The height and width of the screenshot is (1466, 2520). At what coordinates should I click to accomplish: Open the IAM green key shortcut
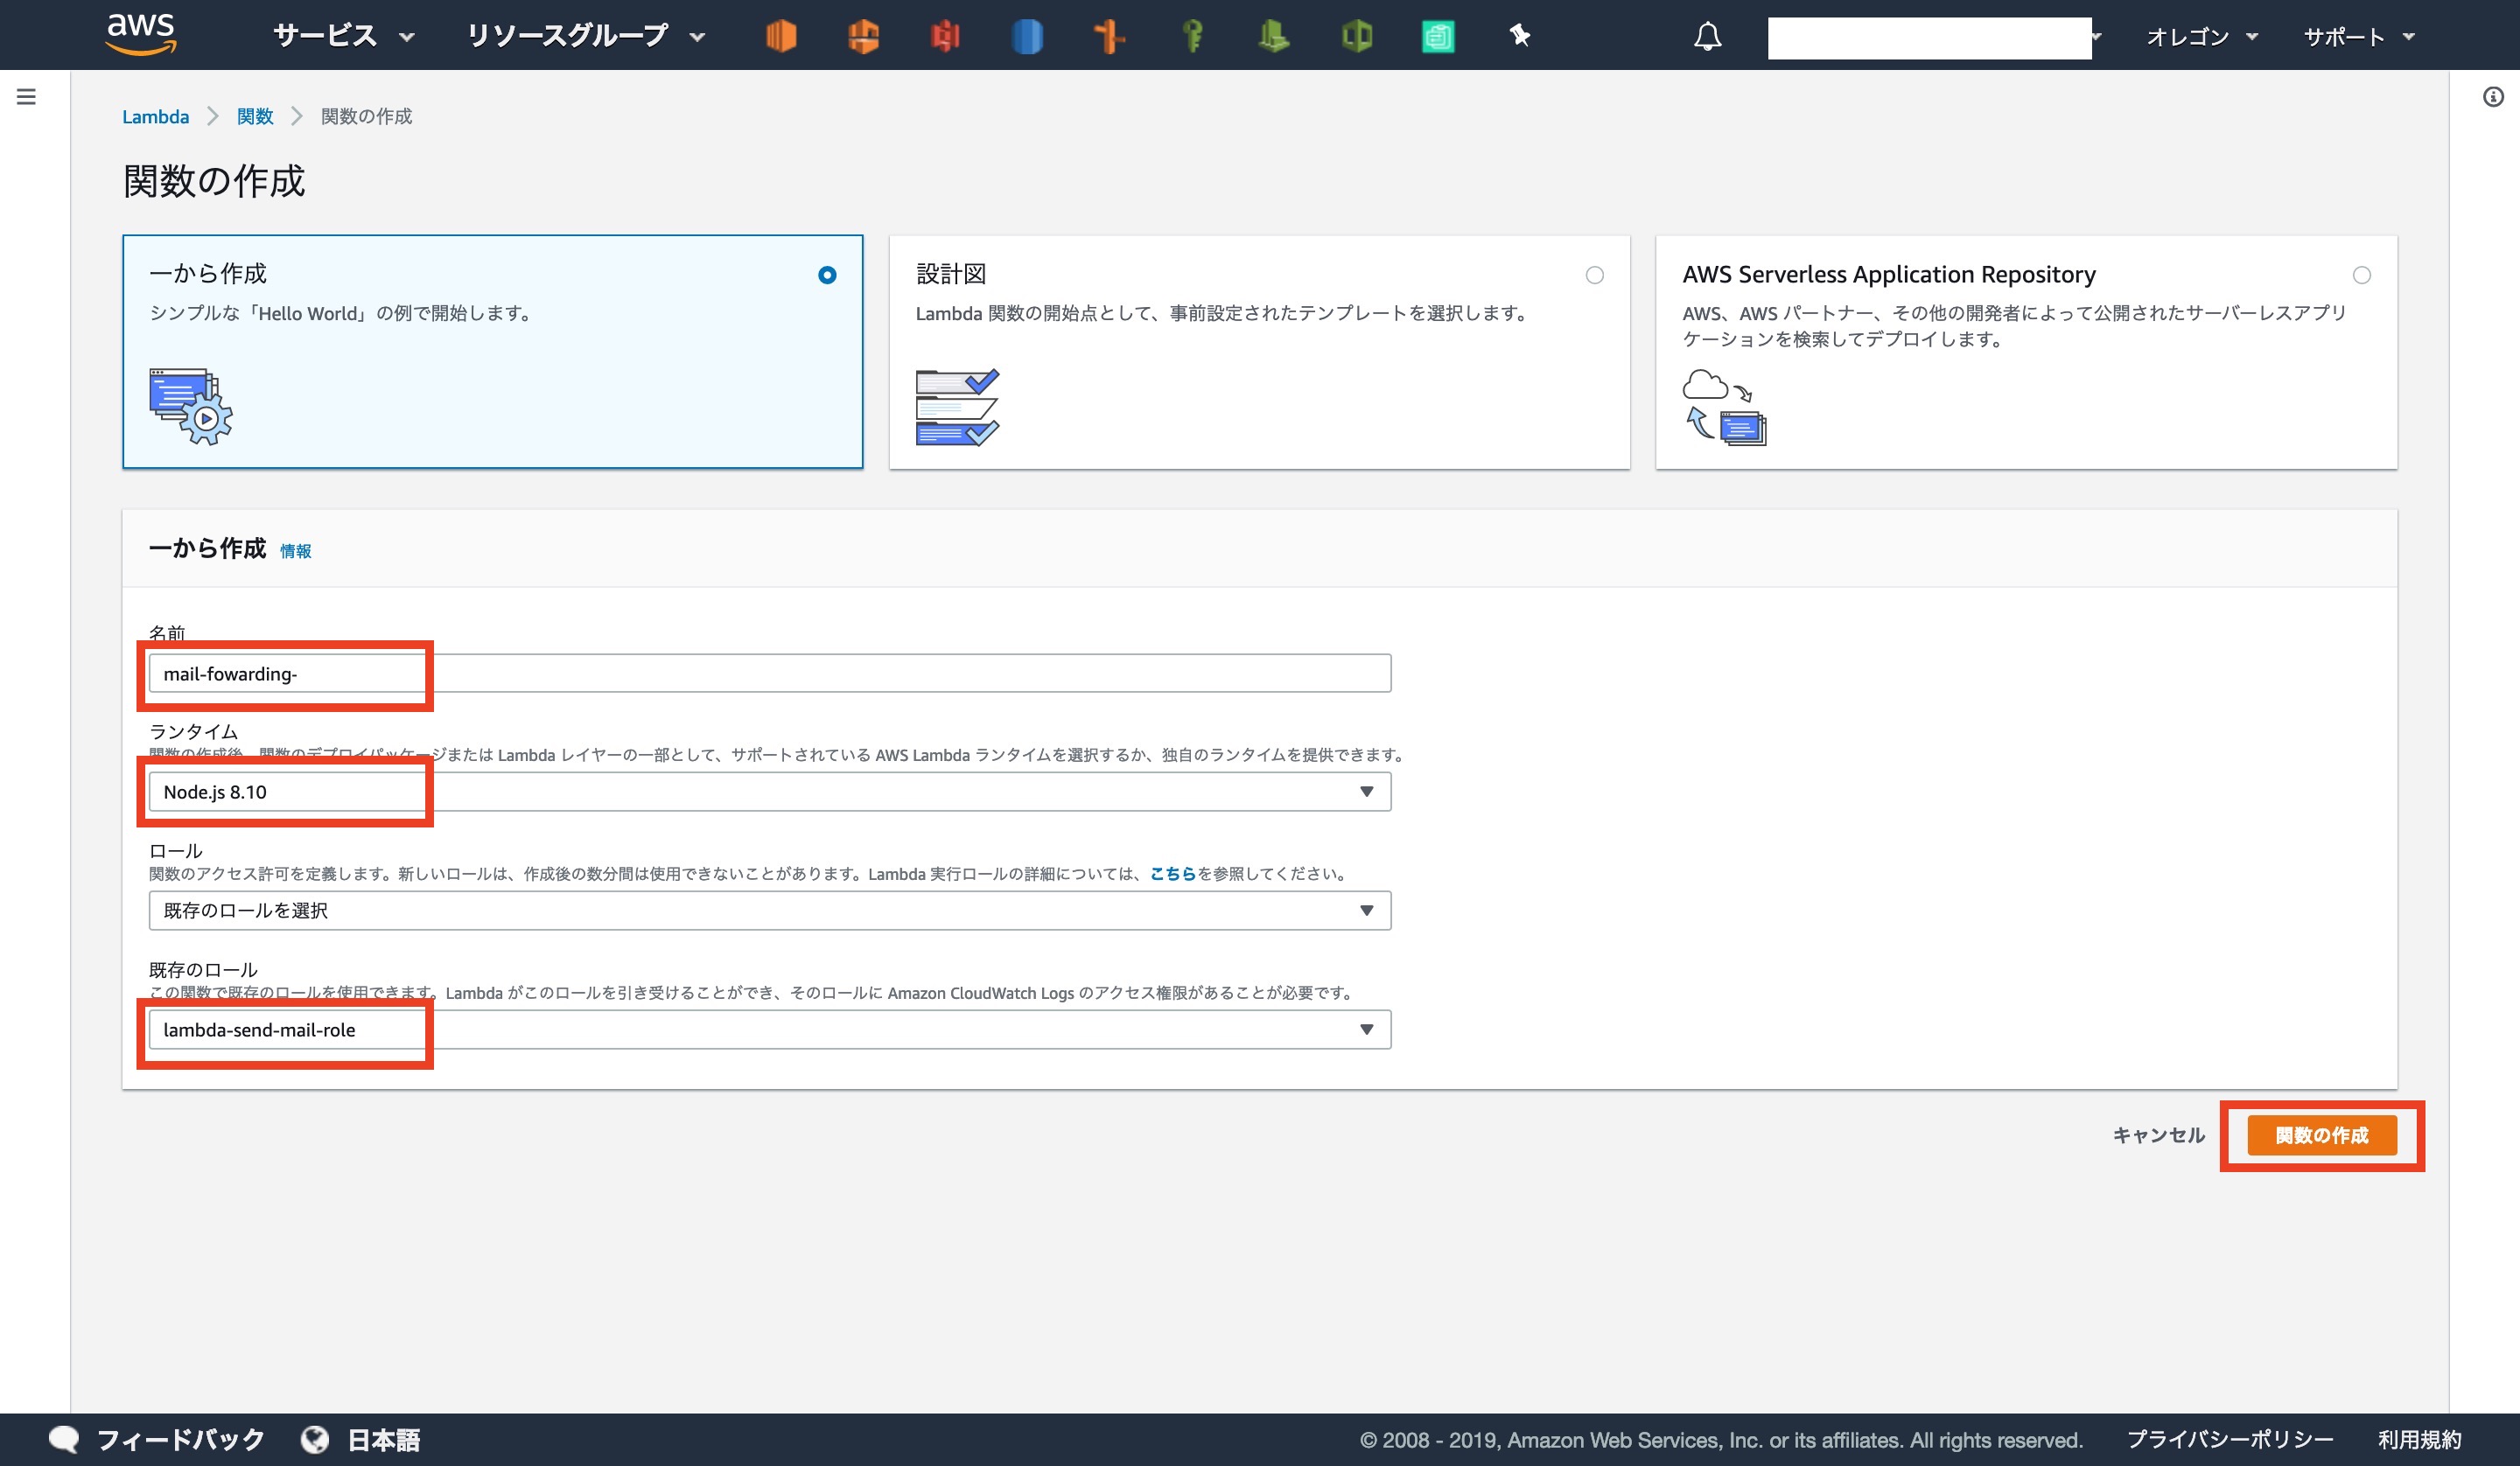coord(1191,36)
